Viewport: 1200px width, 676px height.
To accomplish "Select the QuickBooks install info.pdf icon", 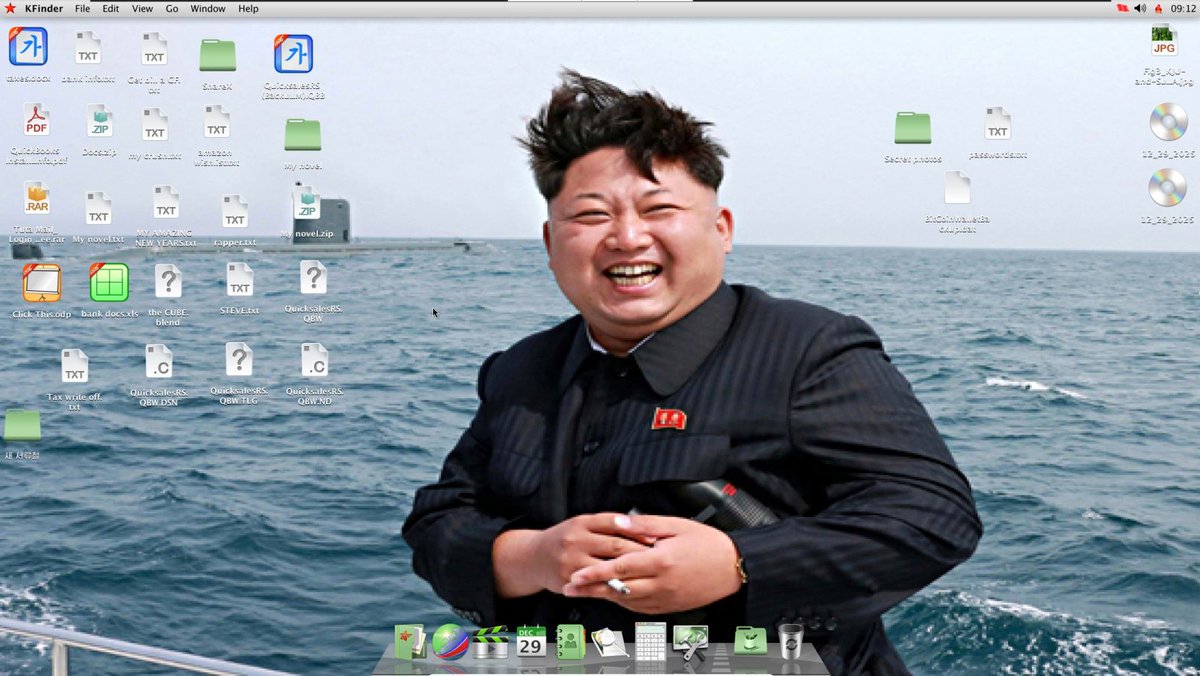I will pyautogui.click(x=37, y=121).
